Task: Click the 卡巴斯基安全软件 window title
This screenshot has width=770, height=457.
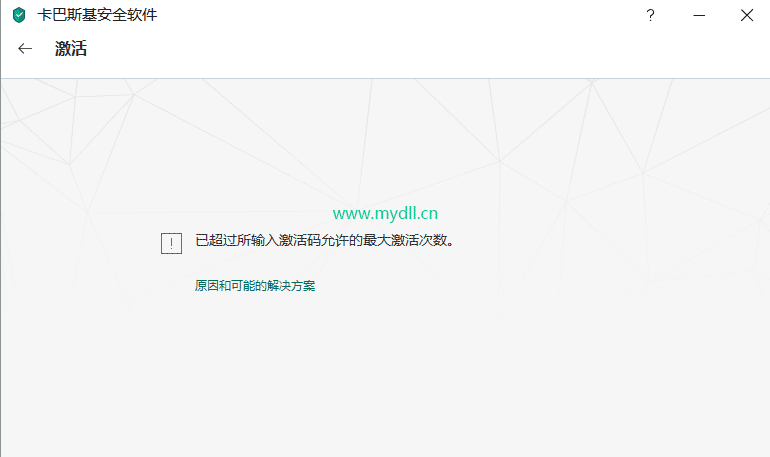Action: (97, 15)
